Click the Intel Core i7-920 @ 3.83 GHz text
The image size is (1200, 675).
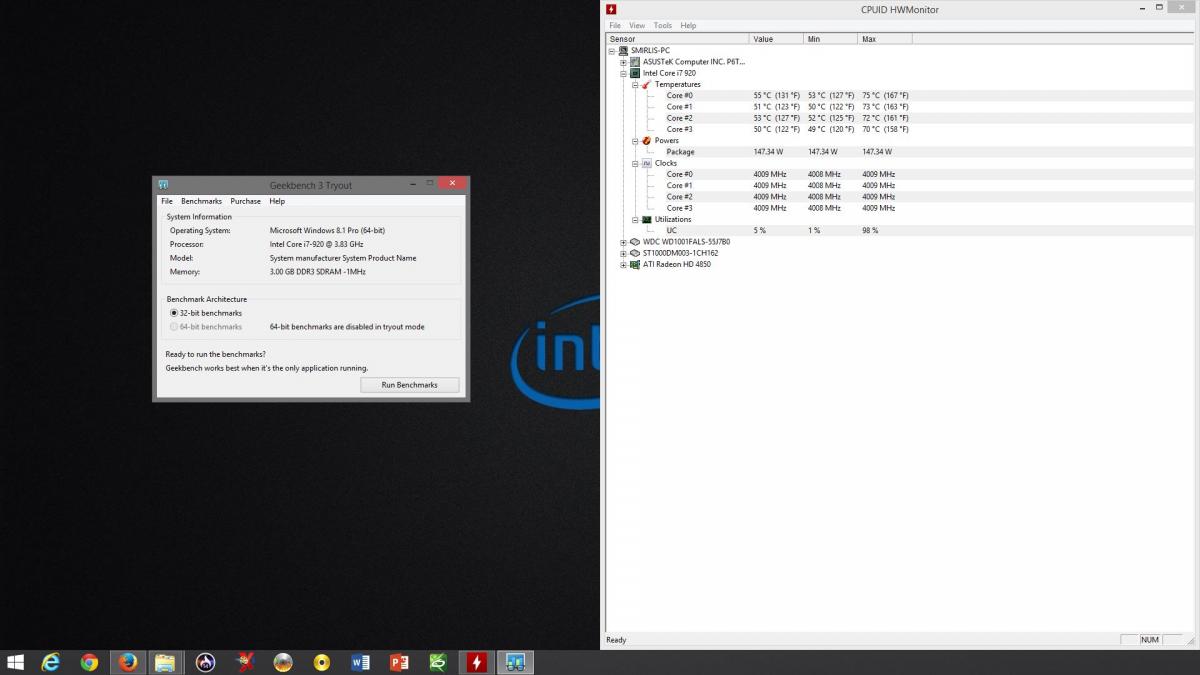(x=316, y=244)
